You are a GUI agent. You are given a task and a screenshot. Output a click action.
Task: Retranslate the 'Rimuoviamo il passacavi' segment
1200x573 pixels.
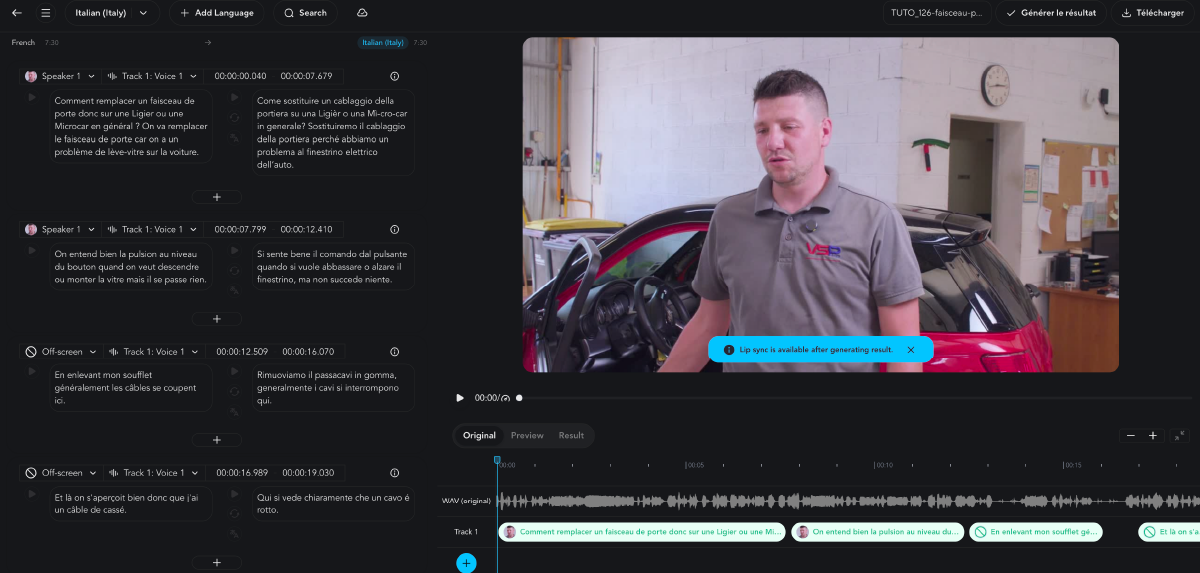point(234,411)
